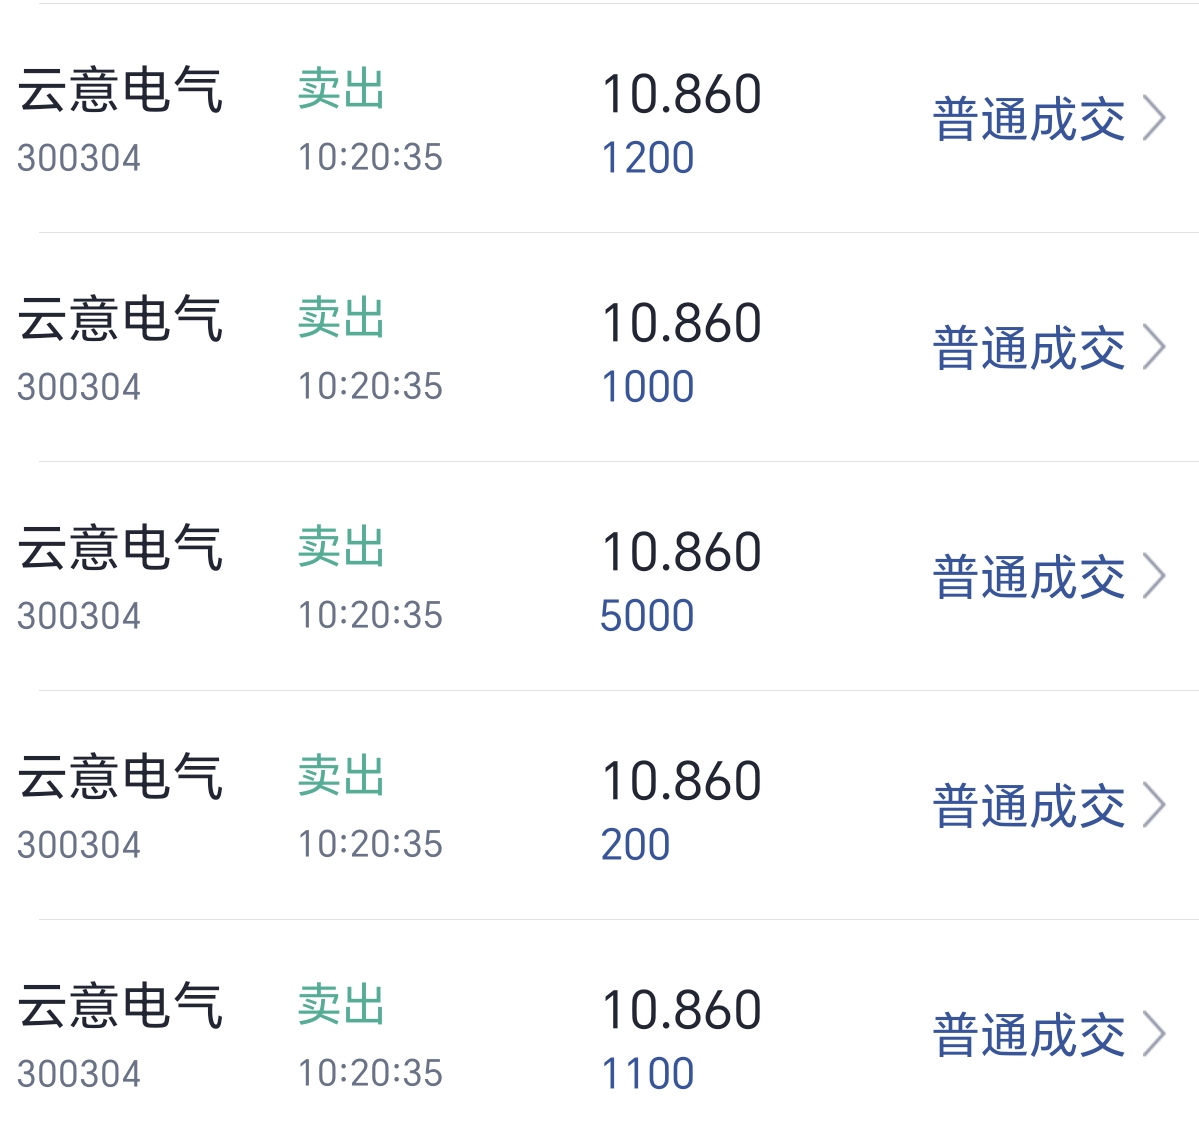Tap the chevron on the 200-share trade
Viewport: 1199px width, 1145px height.
pos(1154,806)
